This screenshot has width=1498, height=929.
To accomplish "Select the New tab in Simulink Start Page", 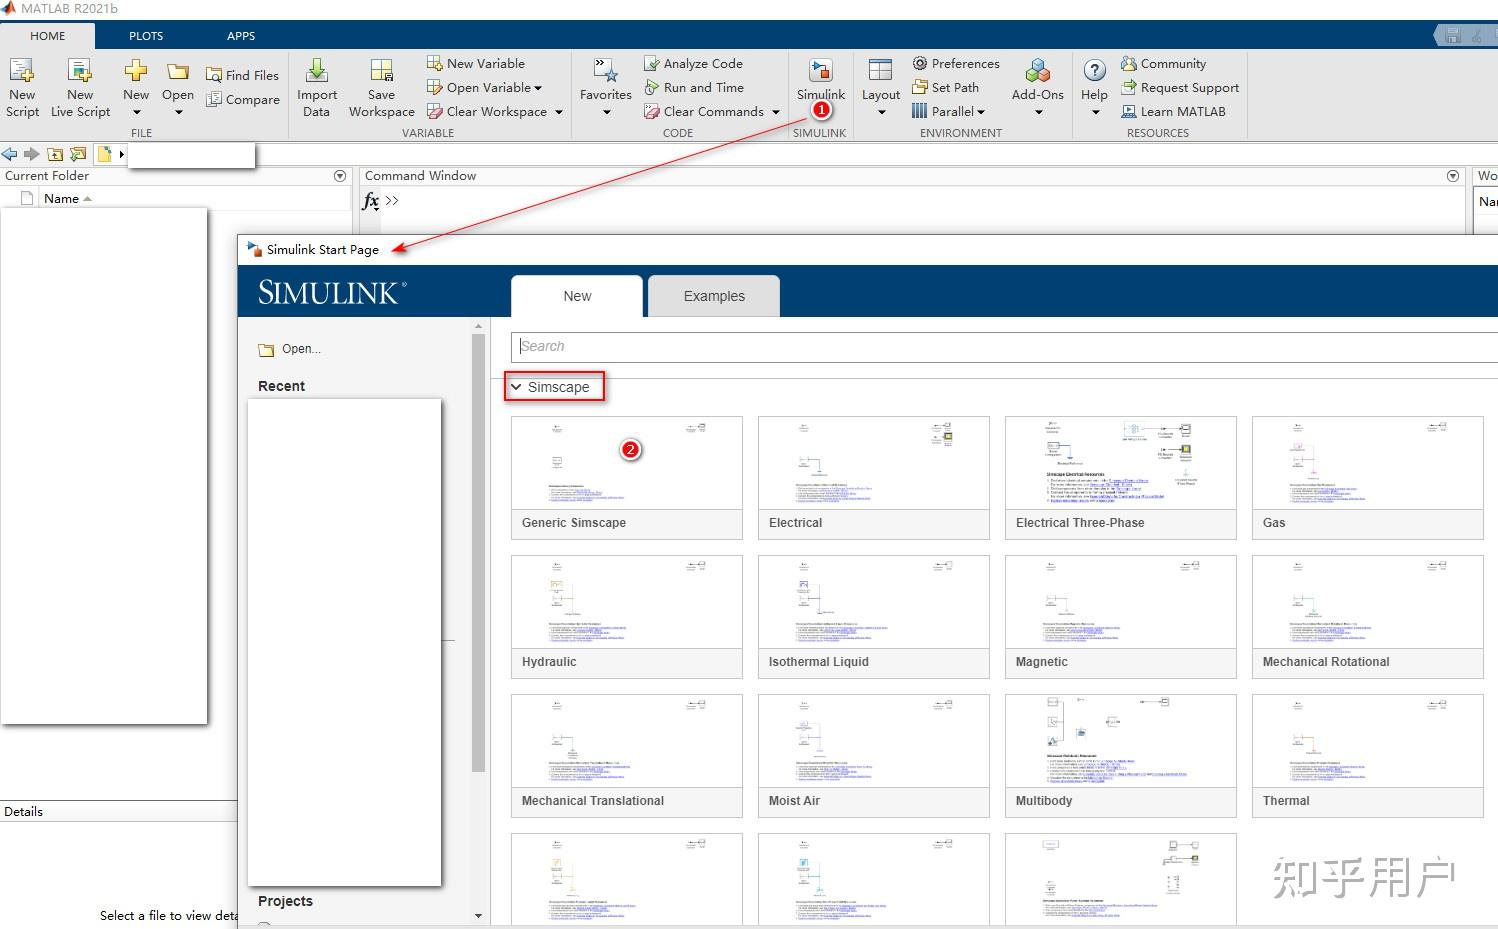I will point(577,296).
